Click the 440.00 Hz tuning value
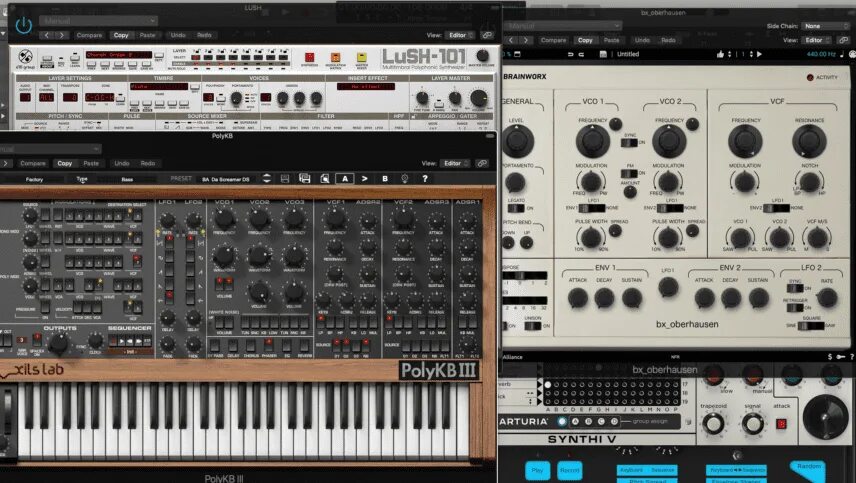 click(821, 54)
